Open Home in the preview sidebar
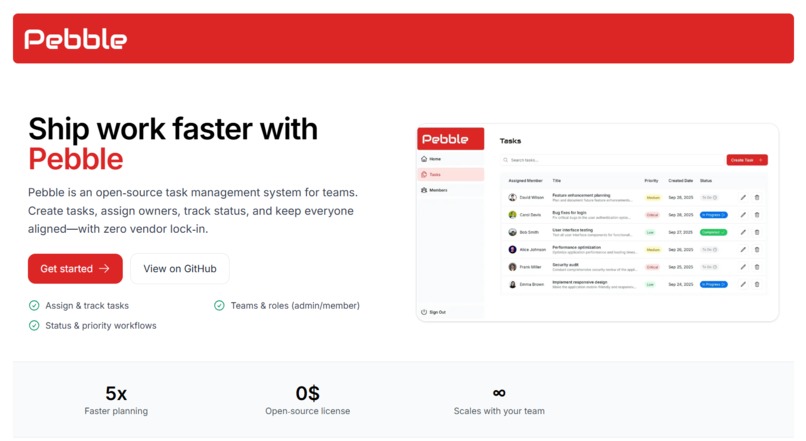806x441 pixels. (x=450, y=159)
